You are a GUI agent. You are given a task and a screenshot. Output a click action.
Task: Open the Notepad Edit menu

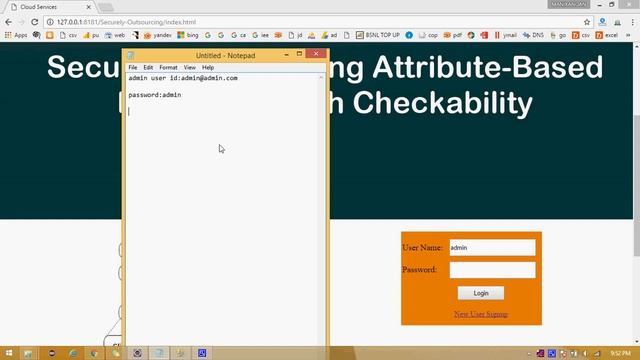pos(148,67)
